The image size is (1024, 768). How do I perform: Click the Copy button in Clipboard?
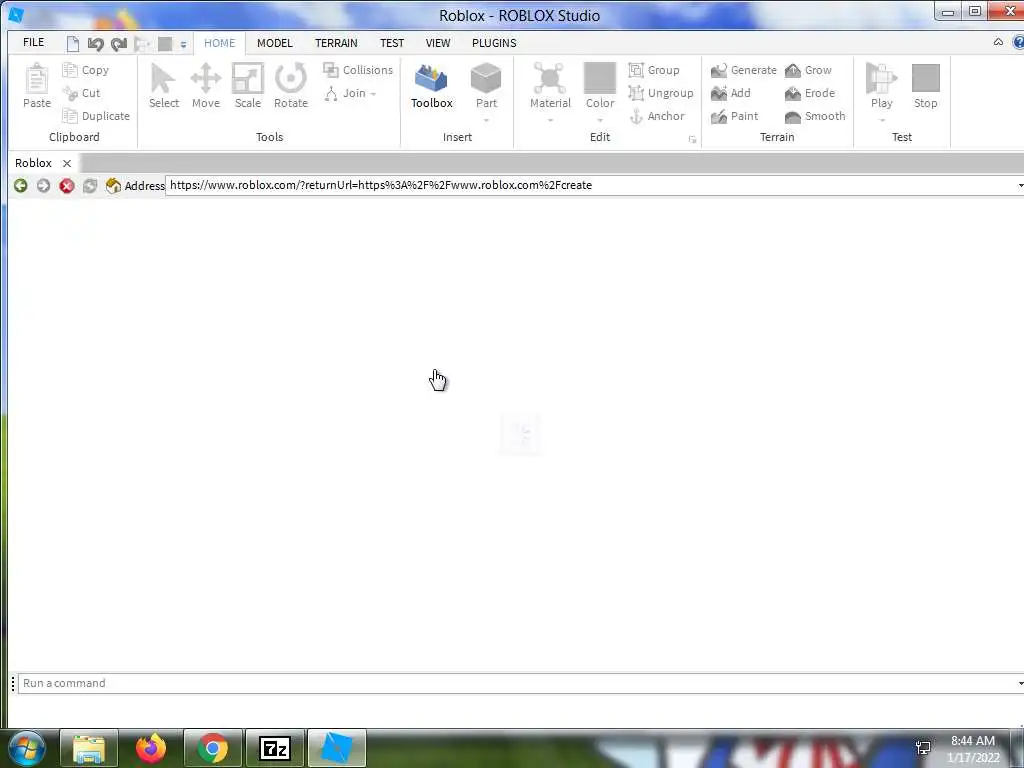click(x=86, y=70)
